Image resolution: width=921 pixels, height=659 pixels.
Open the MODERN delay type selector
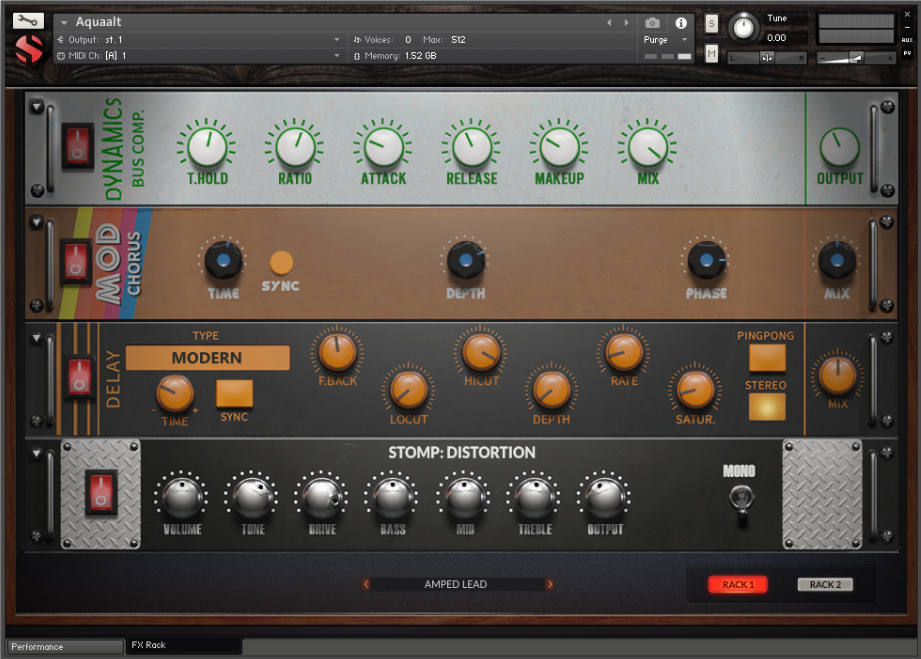pyautogui.click(x=207, y=357)
